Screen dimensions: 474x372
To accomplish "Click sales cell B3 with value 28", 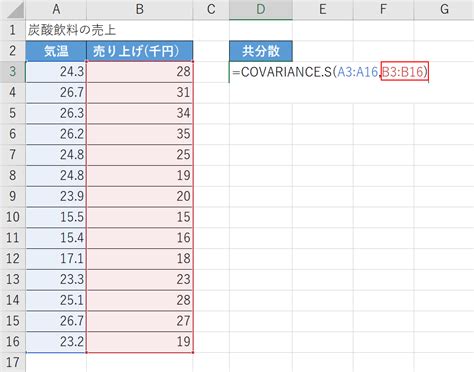I will pos(140,72).
